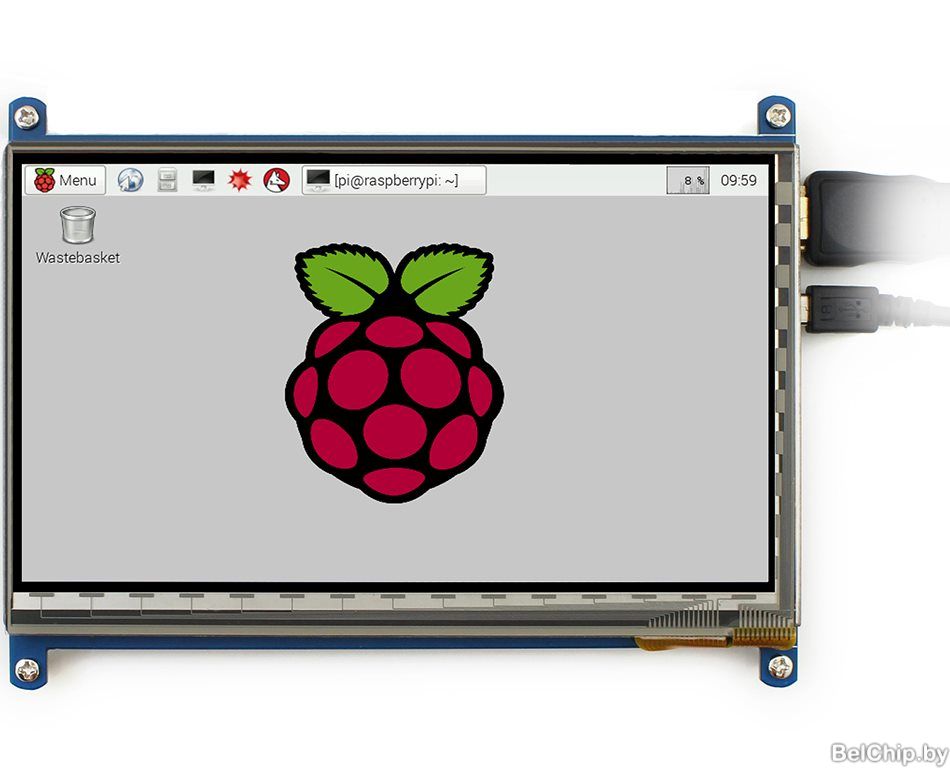Open Wolfram wolf icon
Screen dimensions: 950x768
[276, 180]
